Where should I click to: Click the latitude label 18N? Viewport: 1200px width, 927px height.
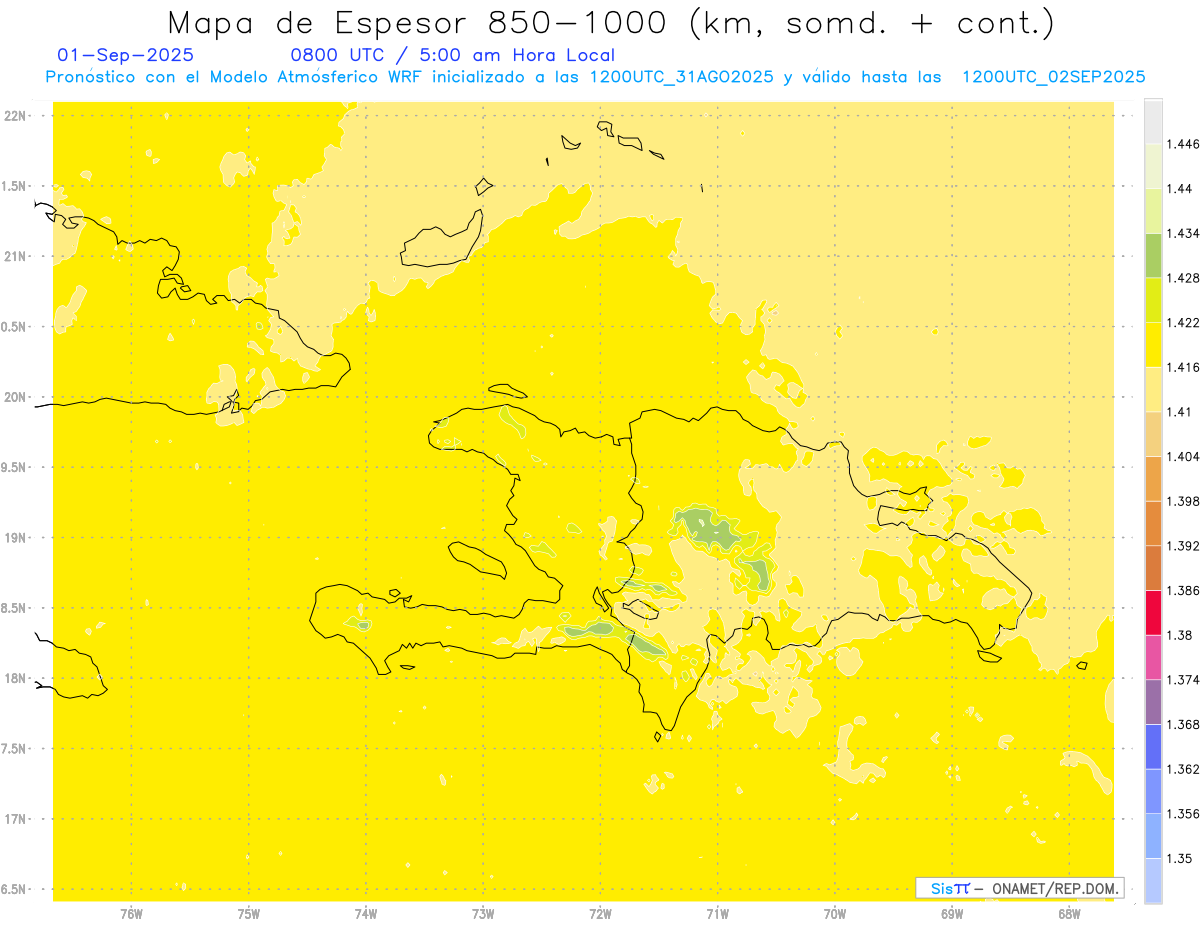[x=15, y=679]
